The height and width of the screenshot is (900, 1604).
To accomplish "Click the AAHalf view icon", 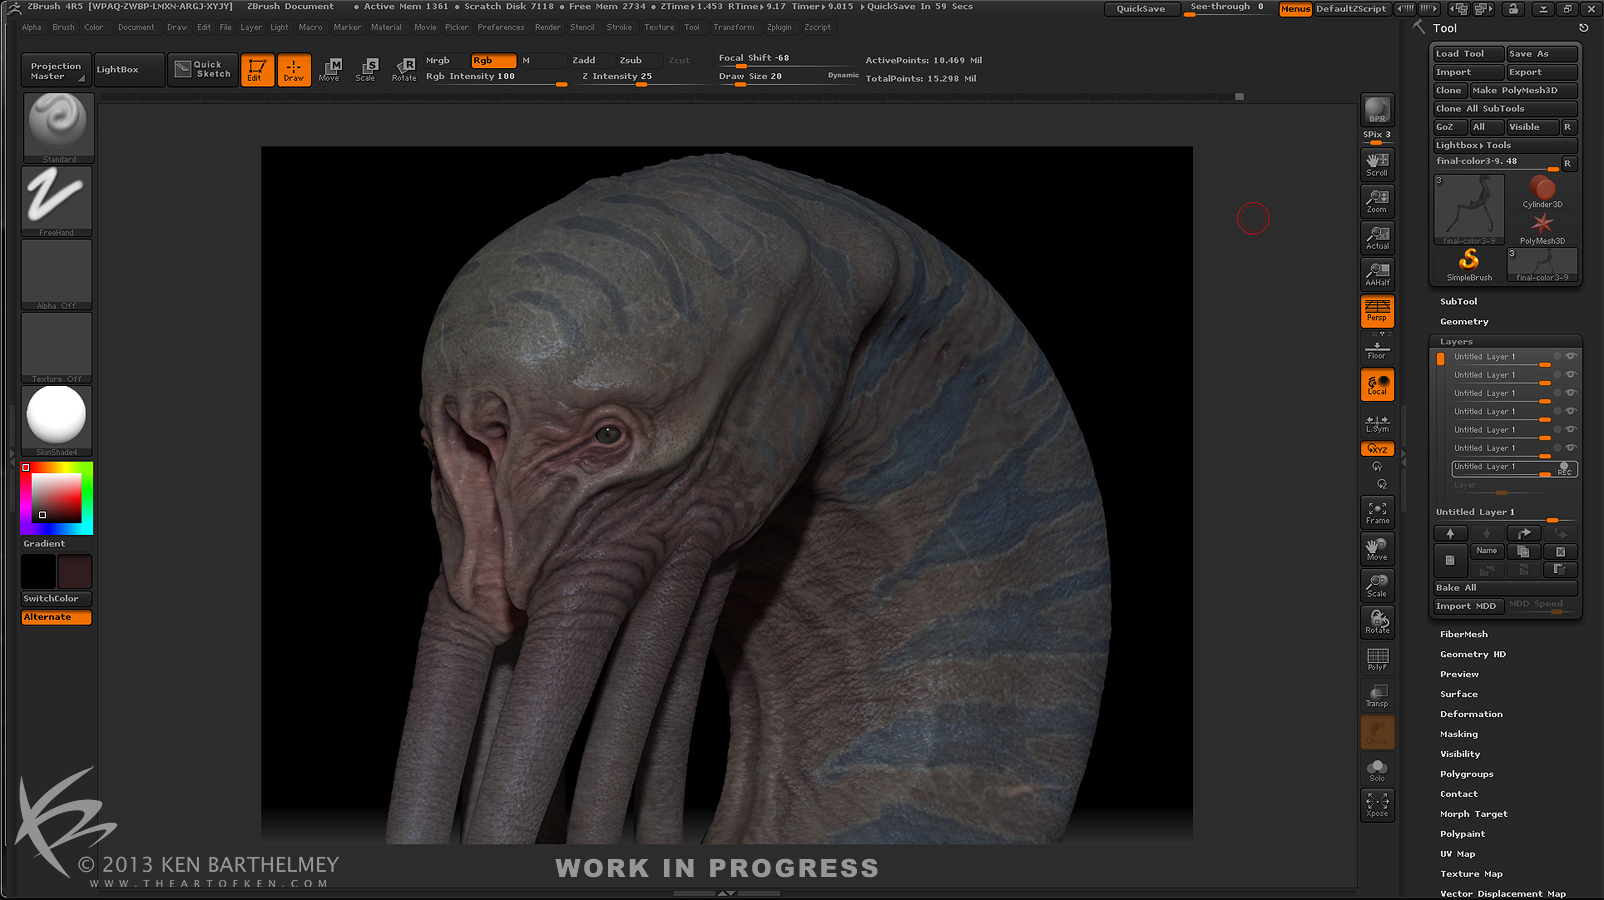I will [x=1377, y=274].
